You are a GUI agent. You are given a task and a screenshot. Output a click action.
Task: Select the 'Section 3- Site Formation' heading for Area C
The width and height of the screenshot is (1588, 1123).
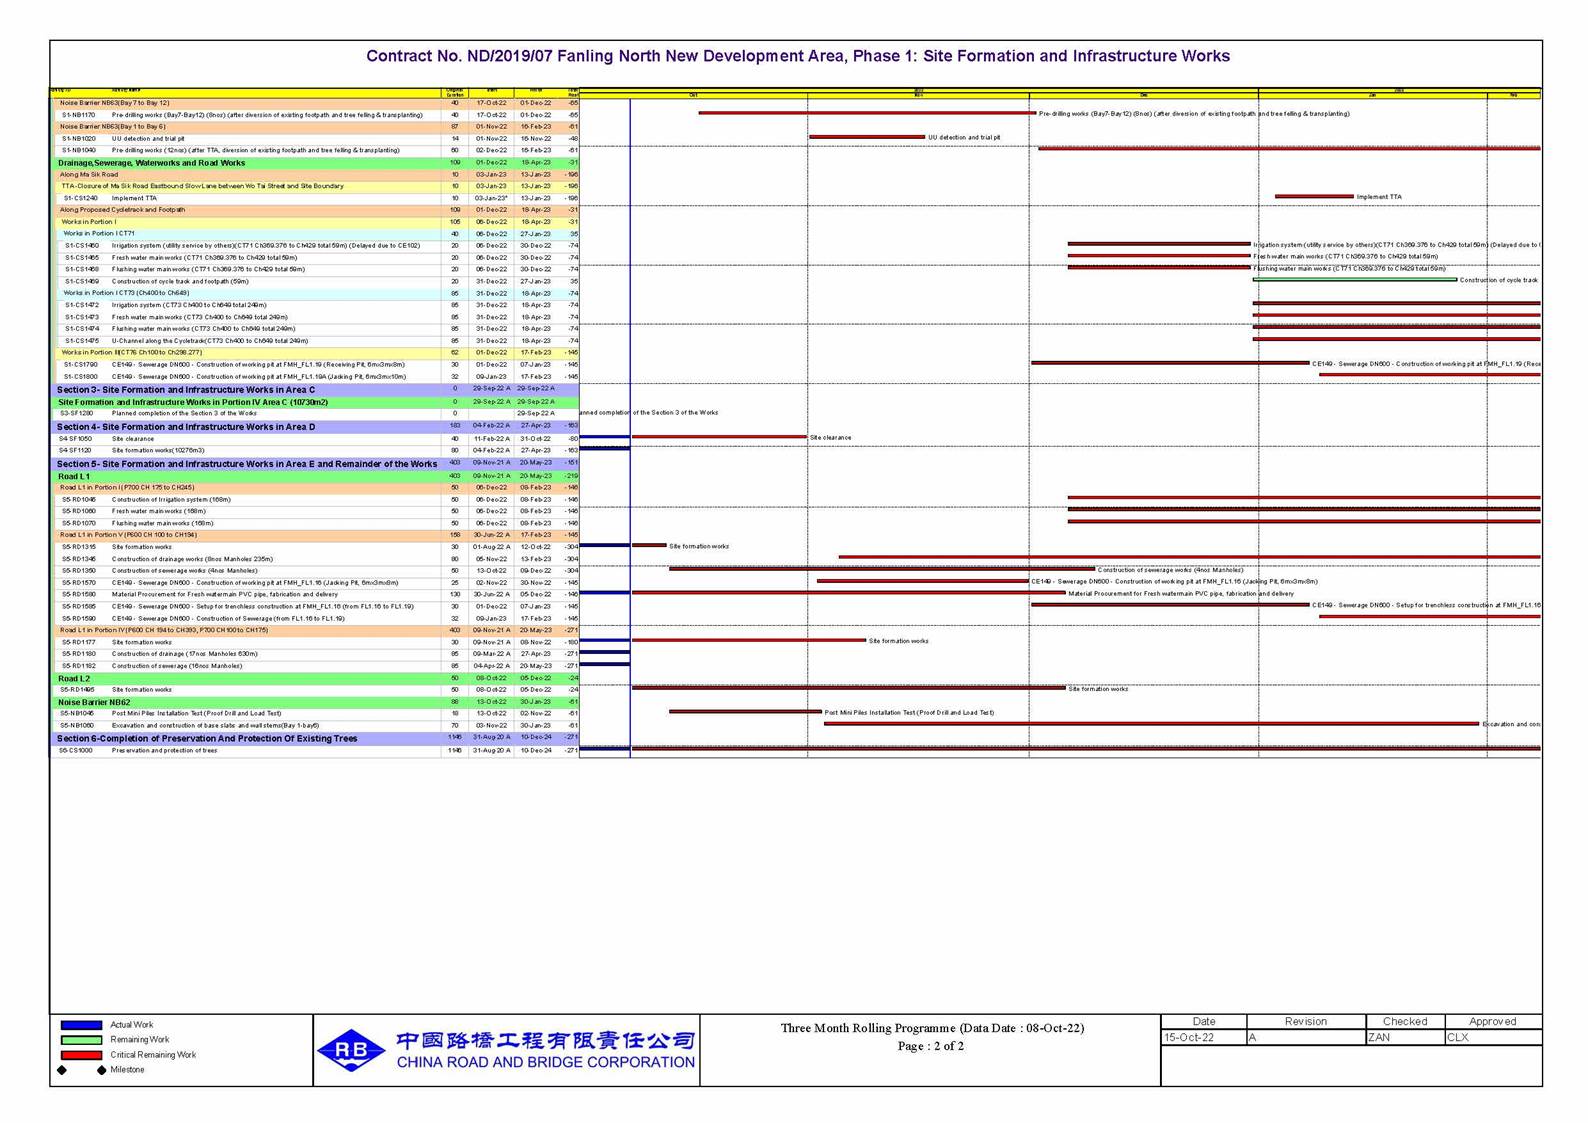click(314, 390)
